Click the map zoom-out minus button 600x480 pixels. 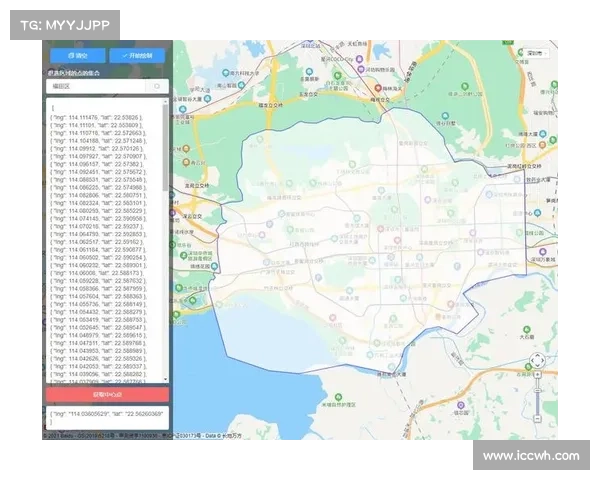pos(538,419)
